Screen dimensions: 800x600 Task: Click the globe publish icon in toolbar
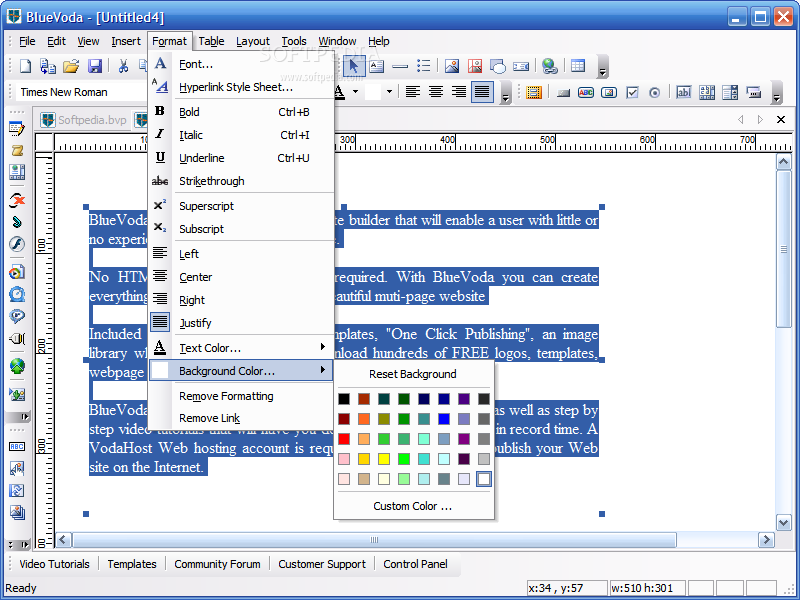pyautogui.click(x=549, y=67)
